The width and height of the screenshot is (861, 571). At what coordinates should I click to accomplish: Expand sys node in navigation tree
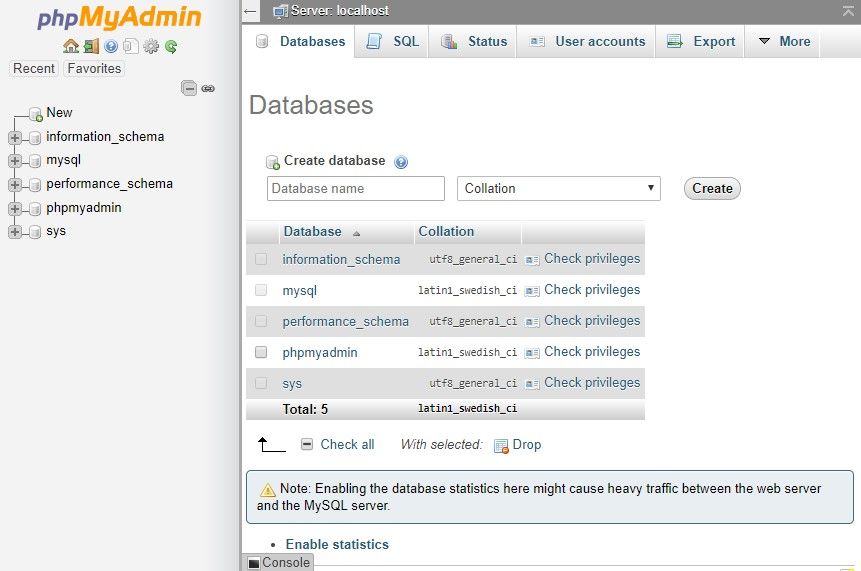point(15,232)
